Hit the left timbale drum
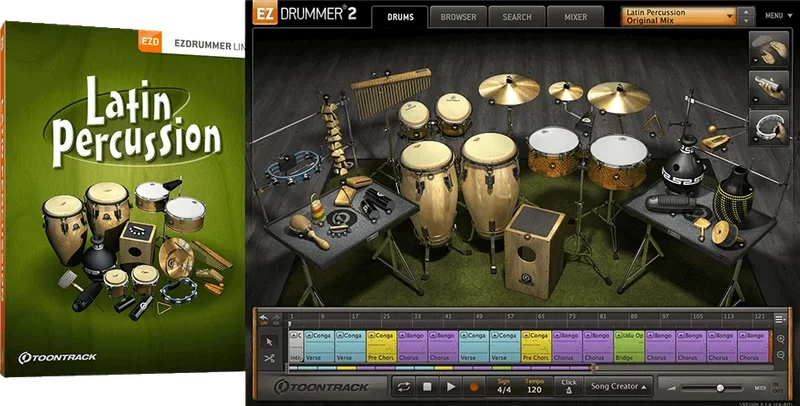The image size is (800, 406). coord(554,151)
